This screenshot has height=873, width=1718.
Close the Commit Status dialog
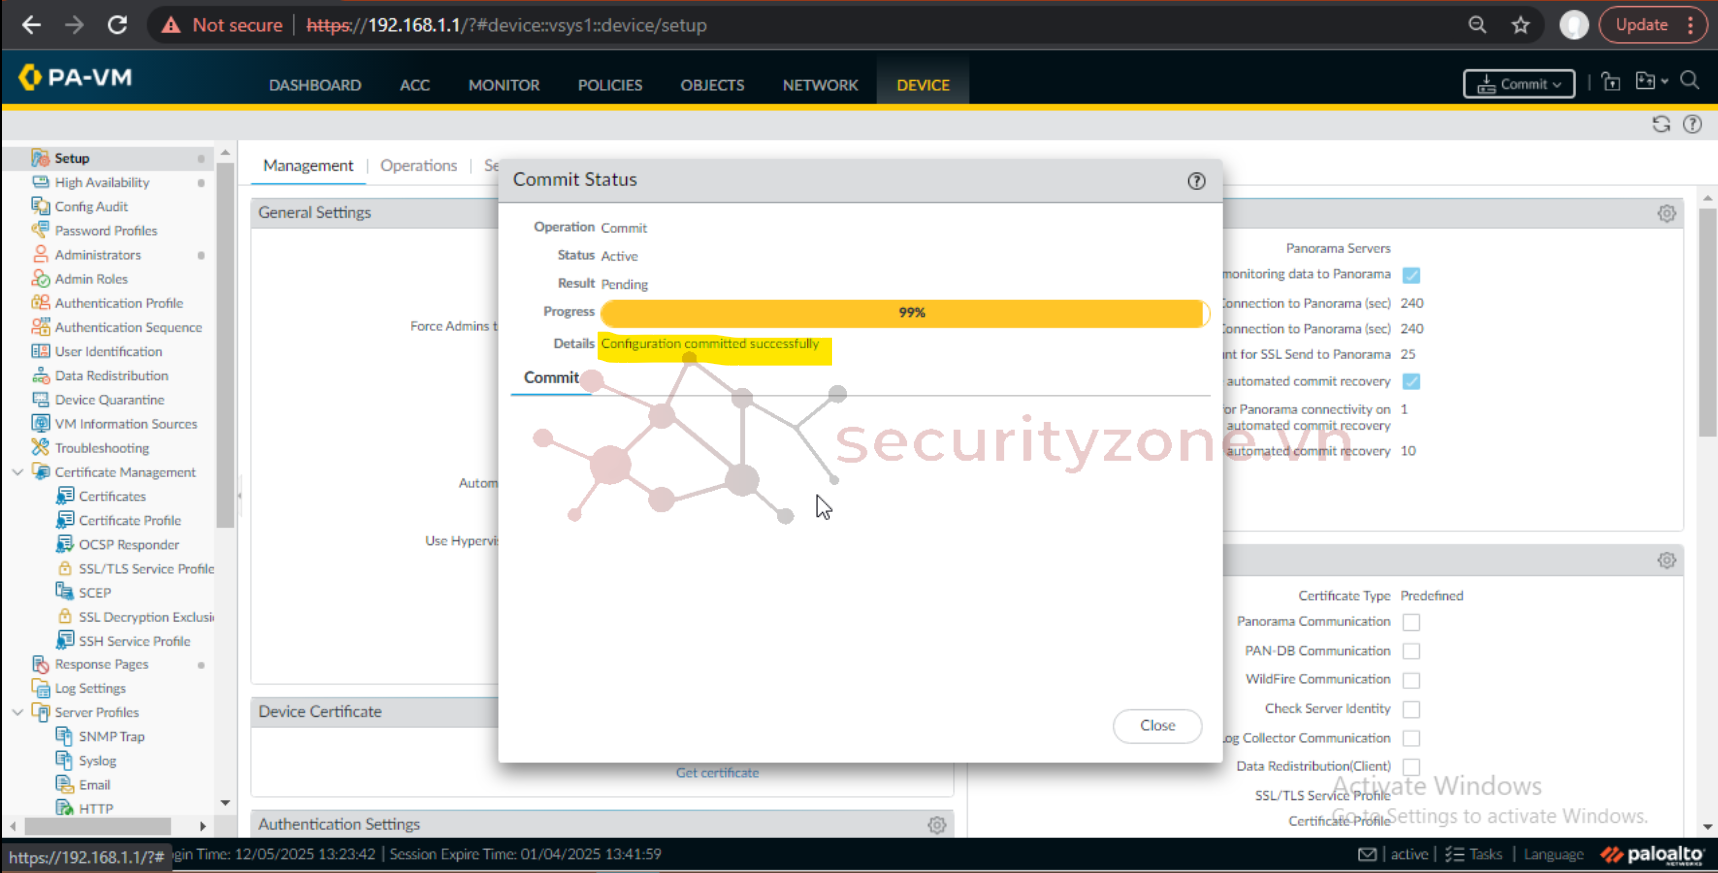(x=1157, y=726)
